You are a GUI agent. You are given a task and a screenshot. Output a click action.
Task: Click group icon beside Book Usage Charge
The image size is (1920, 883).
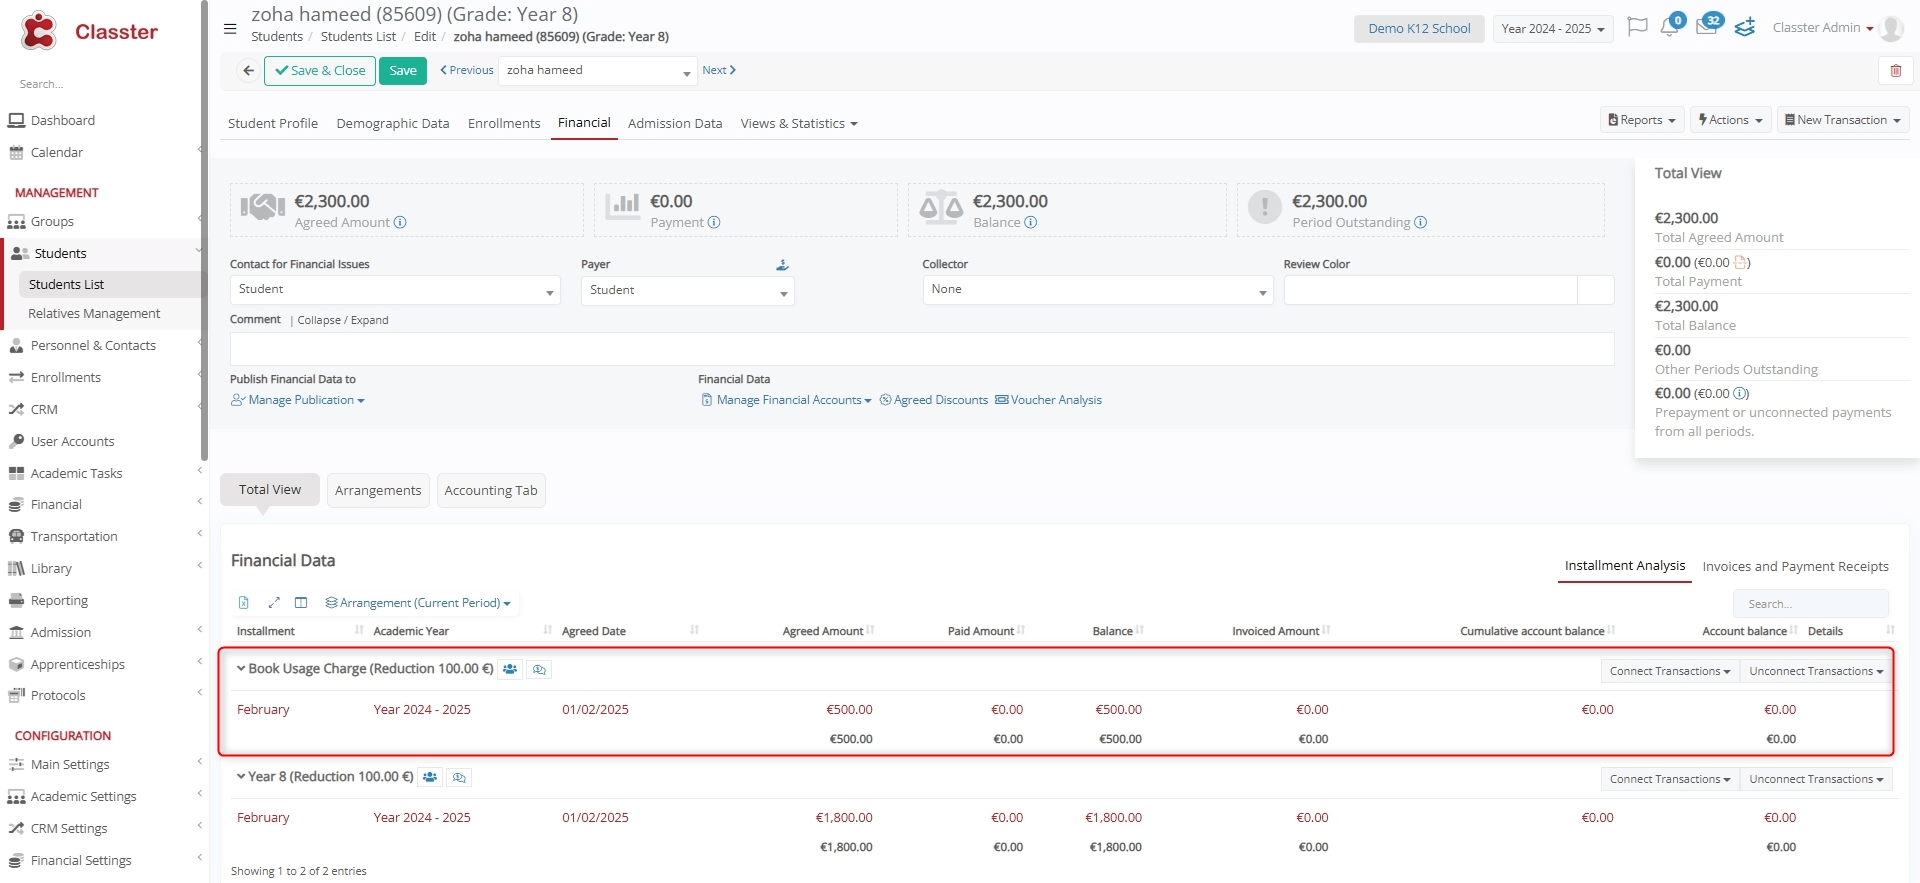tap(510, 669)
